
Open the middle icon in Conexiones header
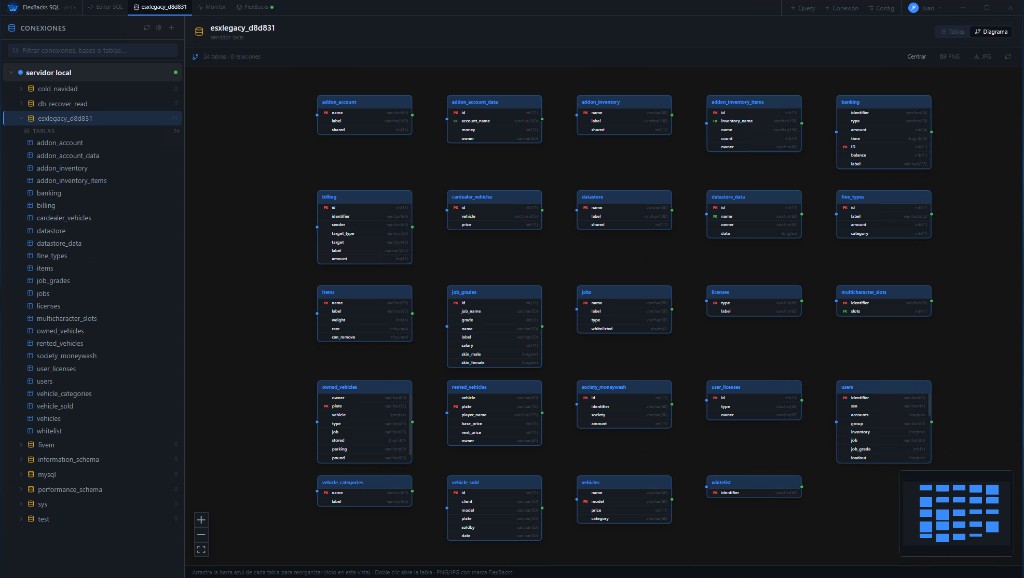[x=159, y=28]
